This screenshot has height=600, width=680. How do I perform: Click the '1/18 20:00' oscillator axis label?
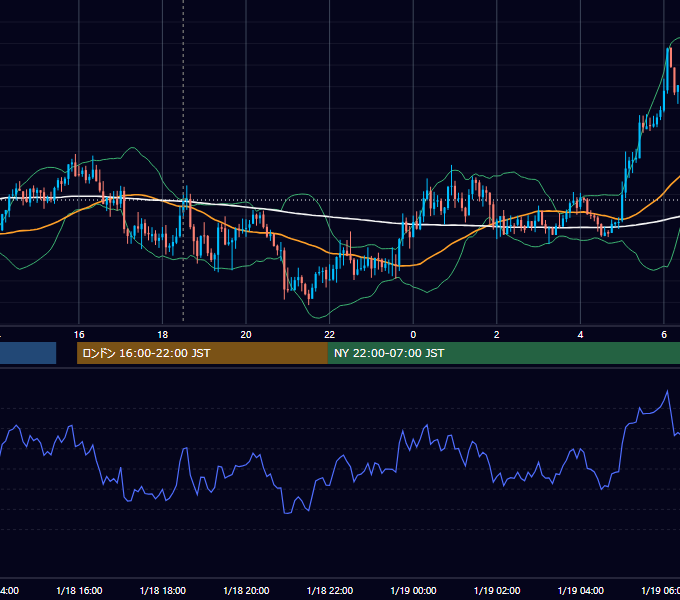(246, 591)
